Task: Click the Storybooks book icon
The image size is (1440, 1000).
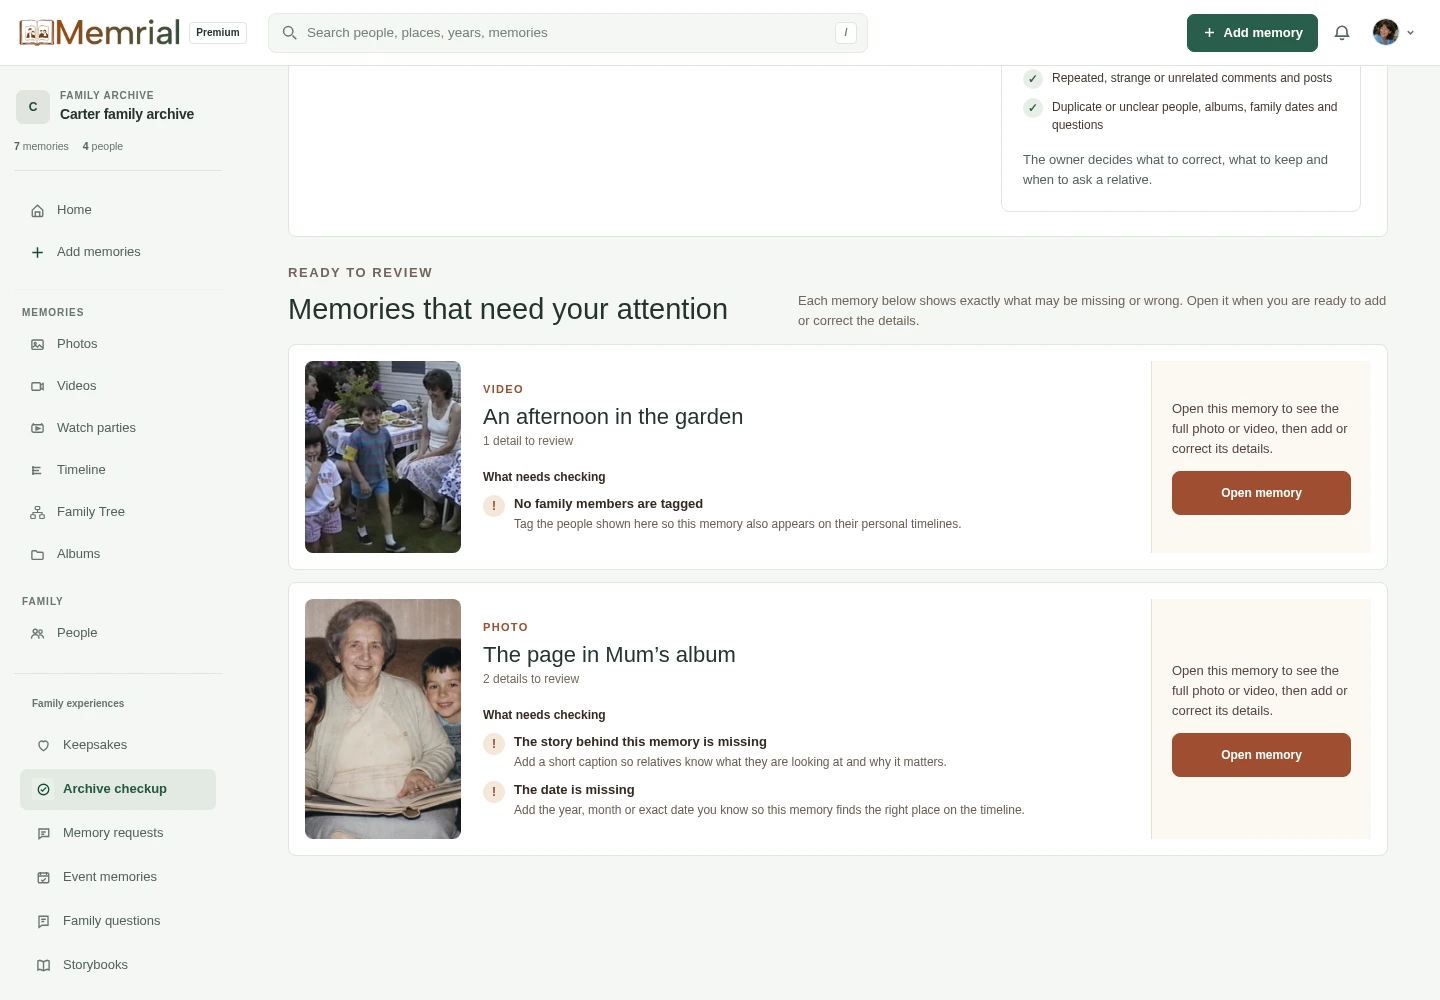Action: pos(43,965)
